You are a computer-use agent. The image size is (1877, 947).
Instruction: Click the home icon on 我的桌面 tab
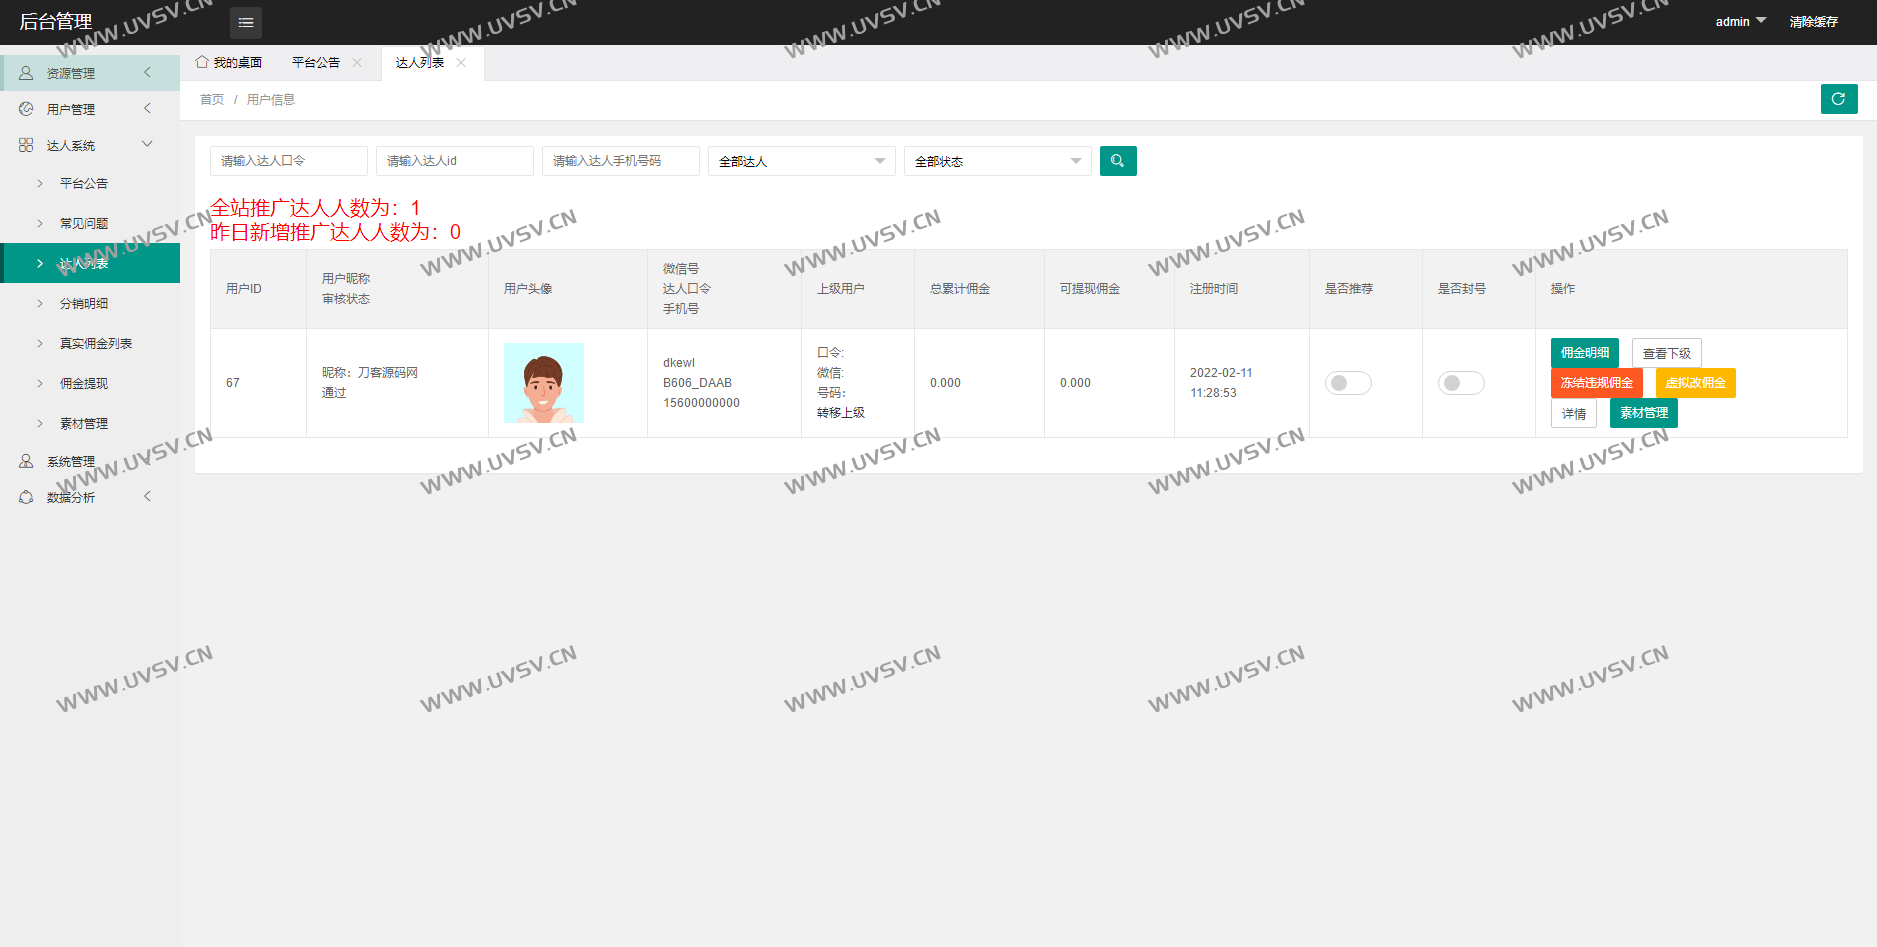click(202, 62)
